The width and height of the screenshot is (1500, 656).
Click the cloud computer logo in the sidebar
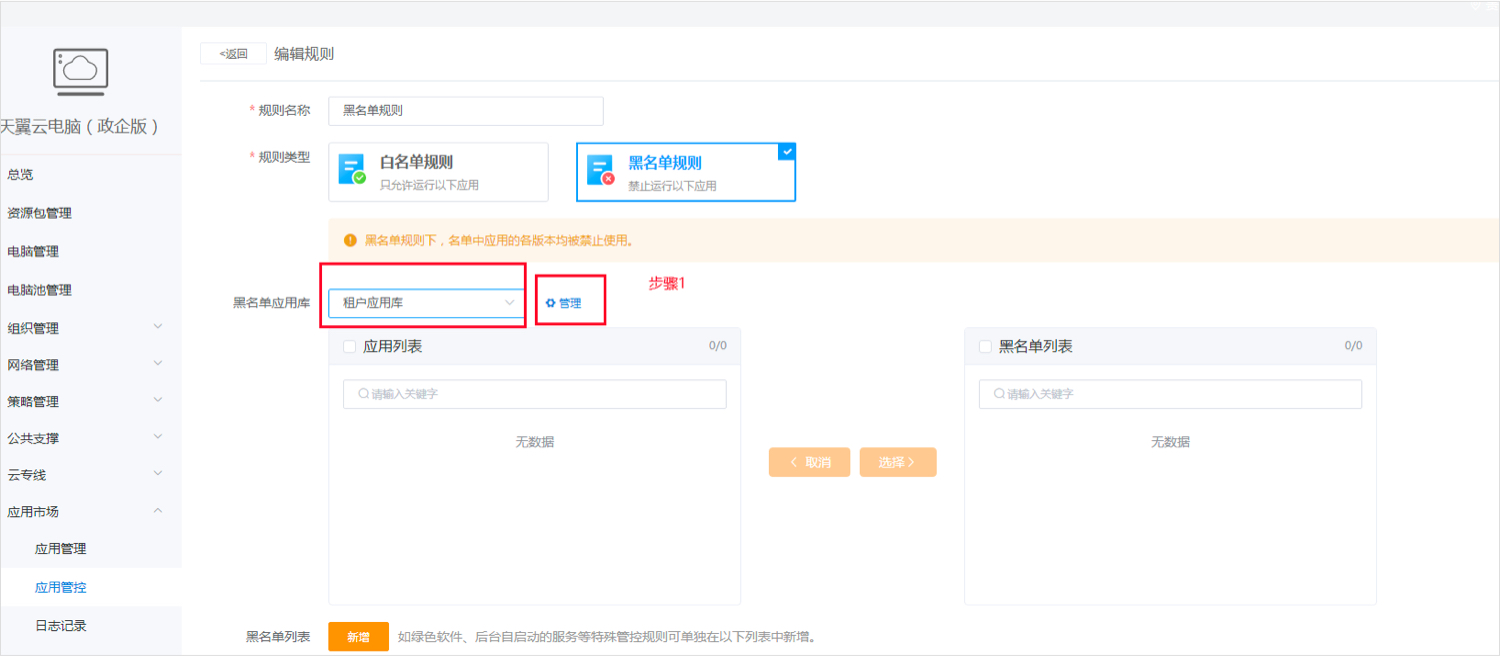point(81,72)
